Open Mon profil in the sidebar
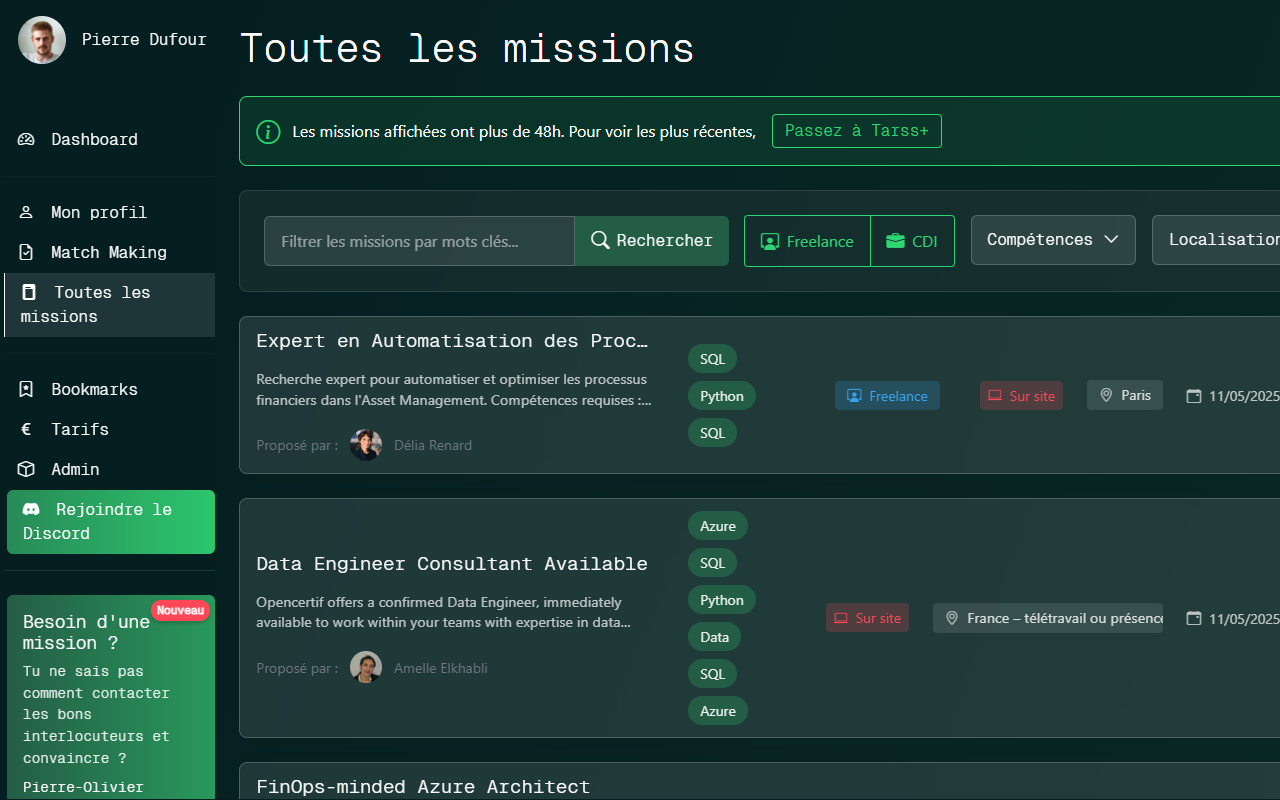 [108, 212]
